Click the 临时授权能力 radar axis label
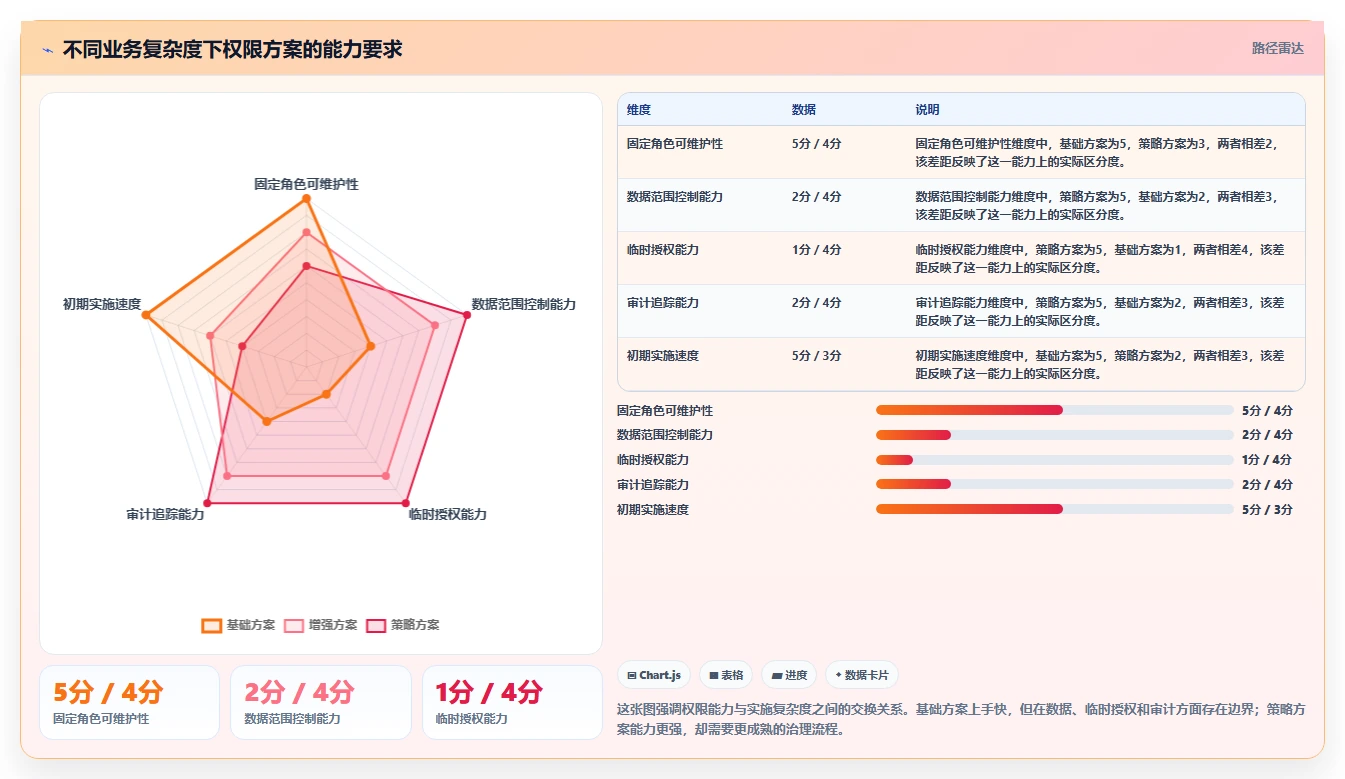Viewport: 1345px width, 779px height. point(448,514)
